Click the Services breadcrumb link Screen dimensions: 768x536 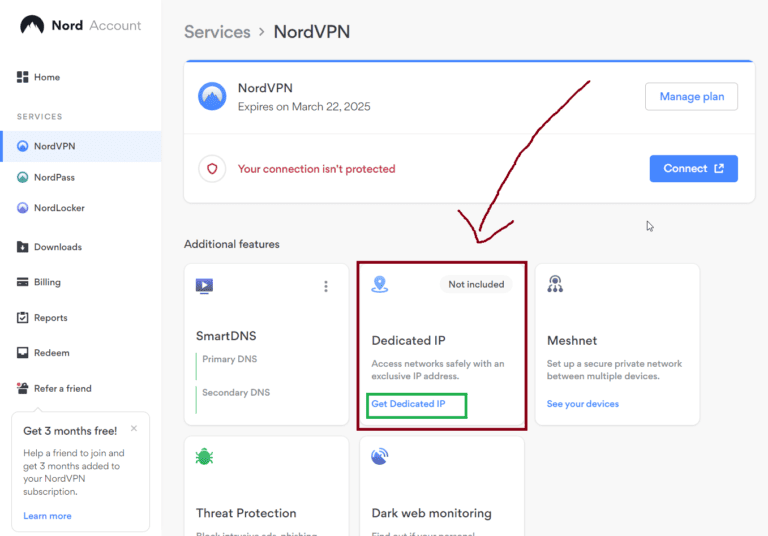[216, 31]
